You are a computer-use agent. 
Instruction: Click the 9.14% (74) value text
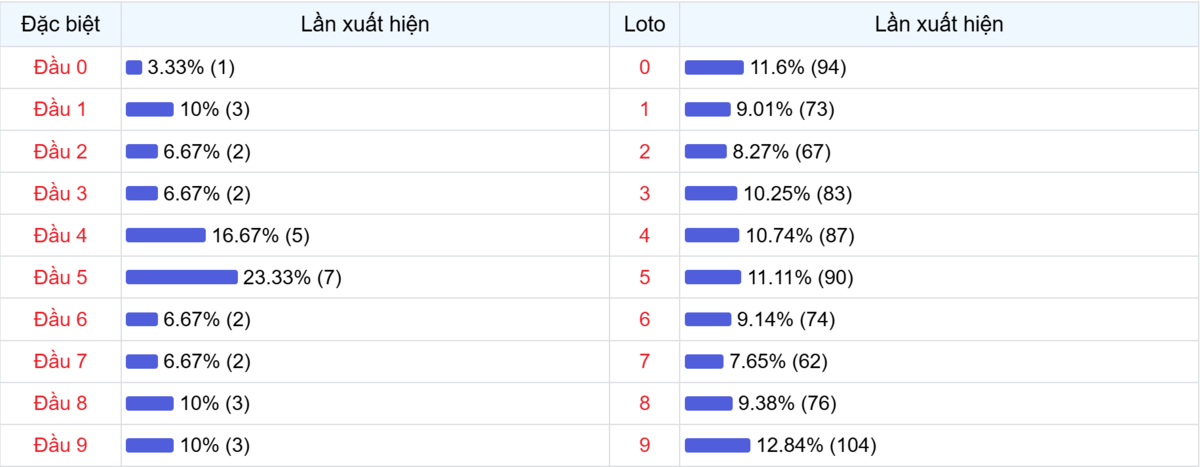click(x=786, y=319)
